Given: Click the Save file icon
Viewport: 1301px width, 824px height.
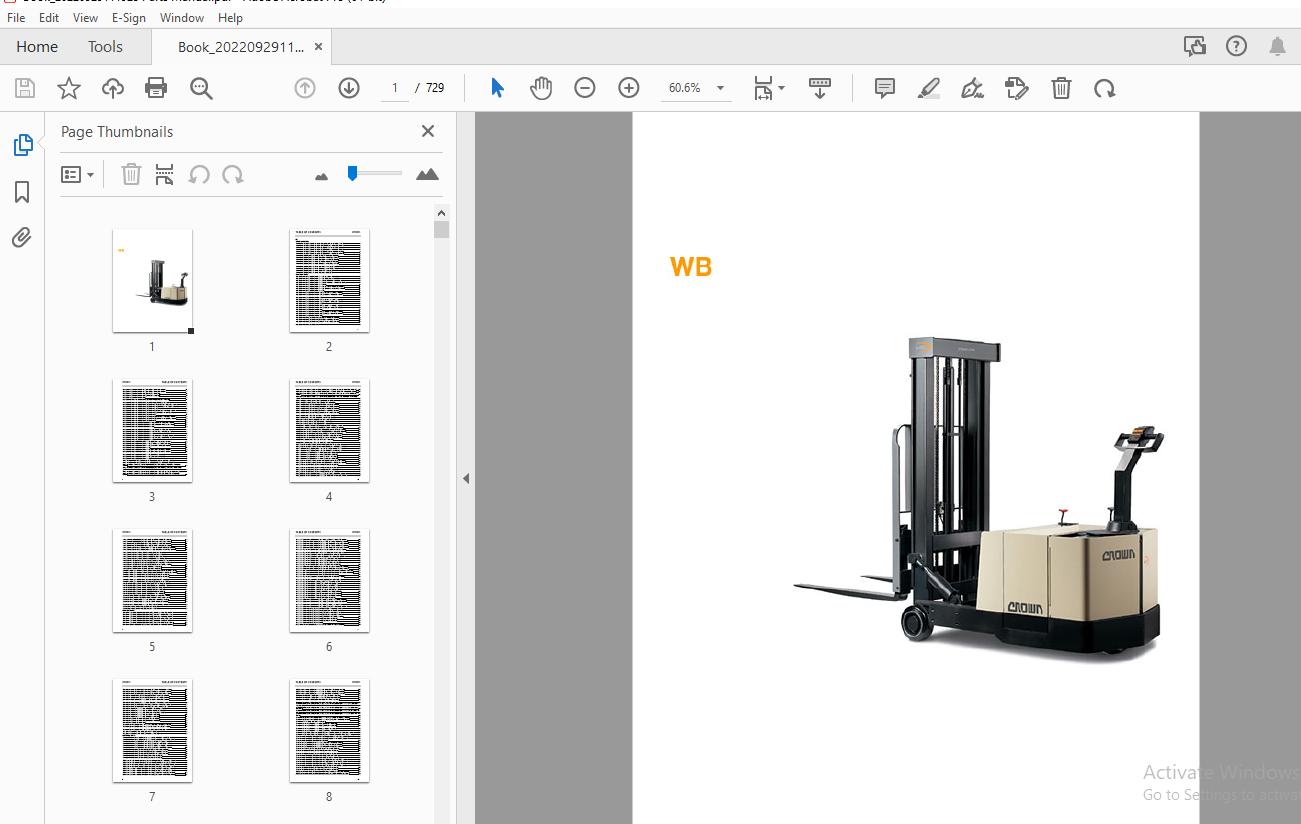Looking at the screenshot, I should [25, 88].
